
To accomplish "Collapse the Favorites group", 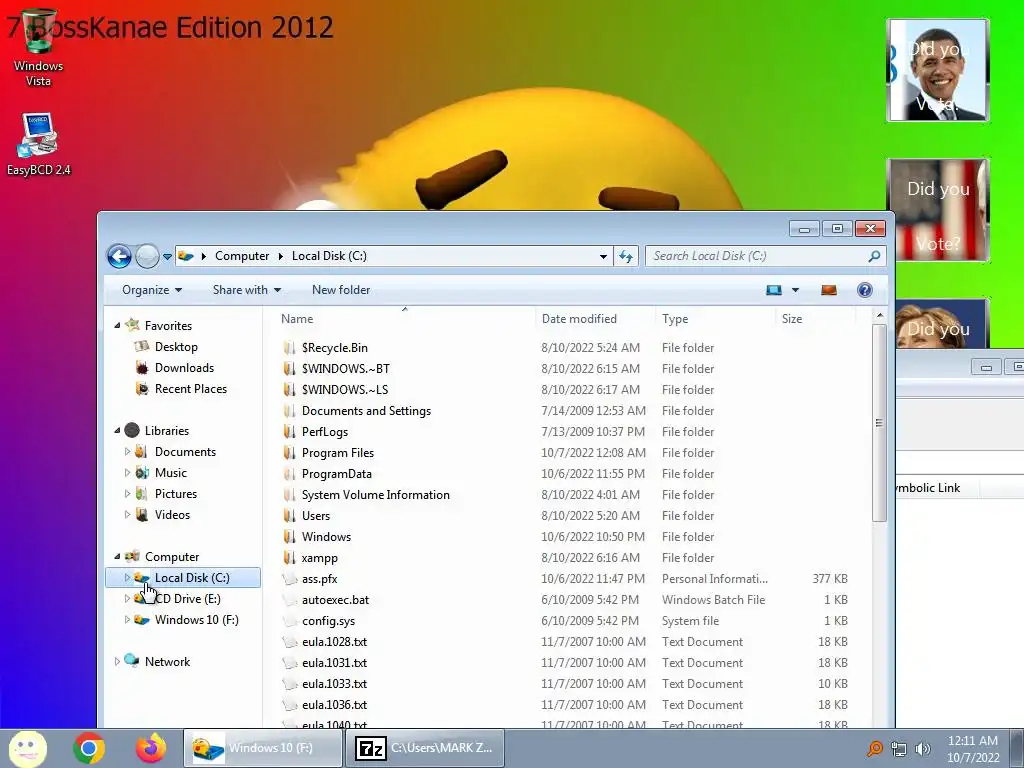I will (x=118, y=325).
